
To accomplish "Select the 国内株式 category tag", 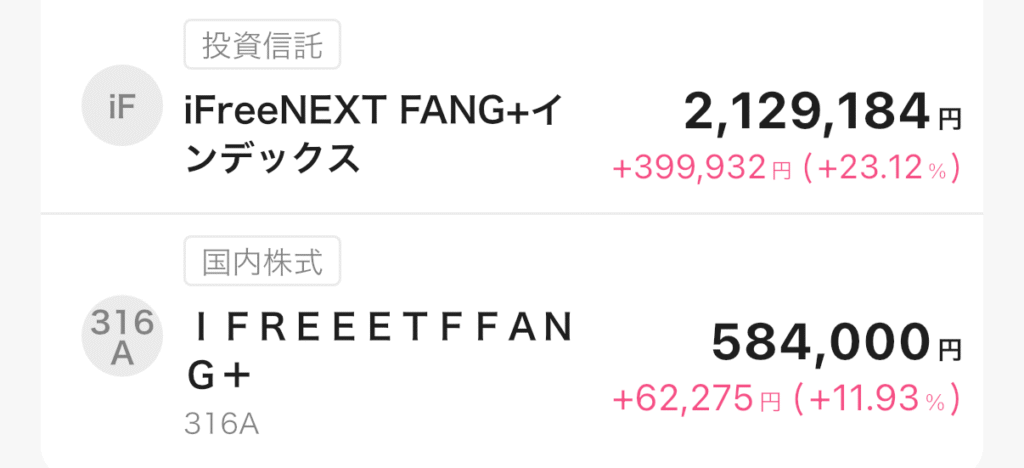I will coord(263,263).
